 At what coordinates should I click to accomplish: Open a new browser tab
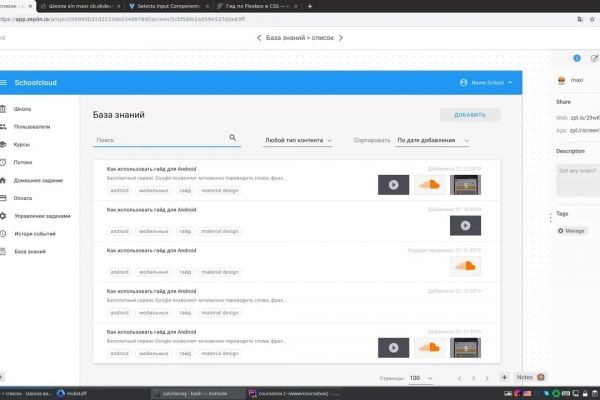coord(310,6)
